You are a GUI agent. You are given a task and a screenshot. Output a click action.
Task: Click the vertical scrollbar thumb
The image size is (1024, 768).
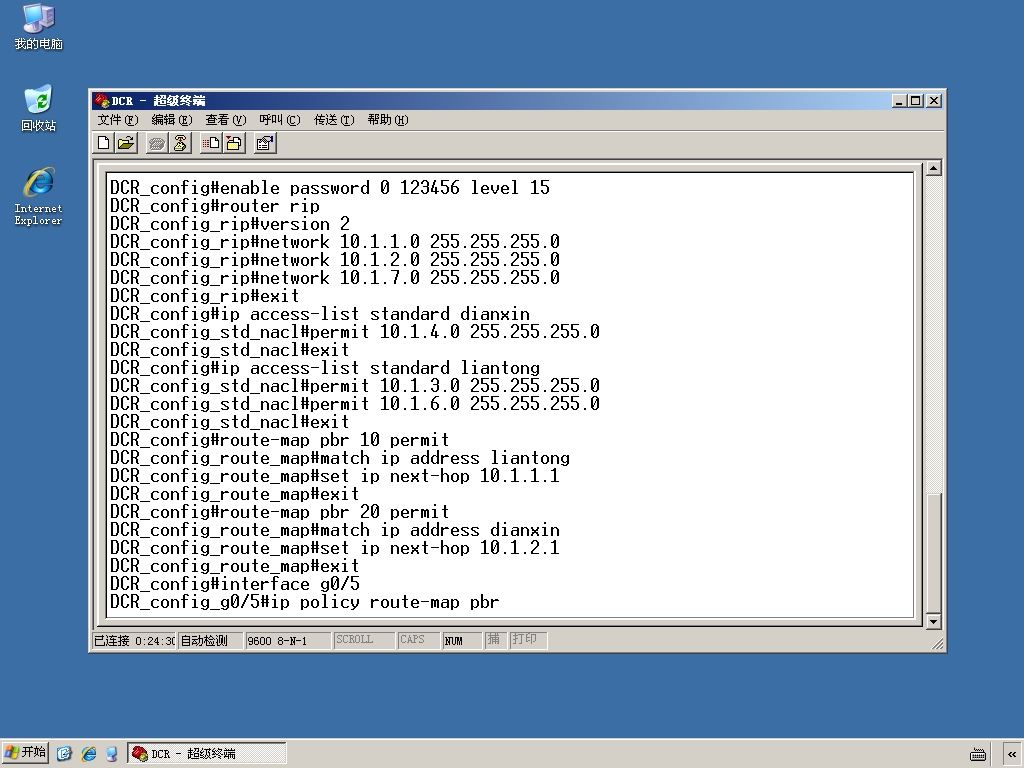pos(933,553)
